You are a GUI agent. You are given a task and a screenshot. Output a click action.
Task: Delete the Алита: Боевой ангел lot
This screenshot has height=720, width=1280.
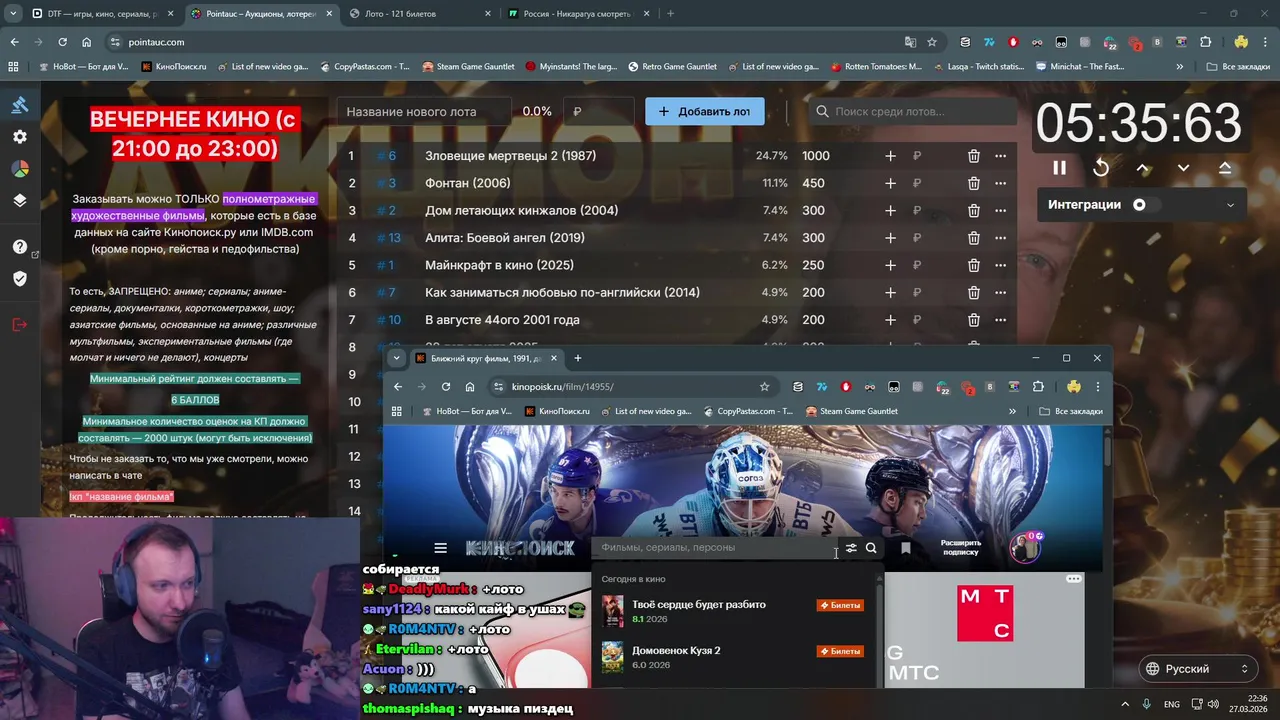point(974,238)
